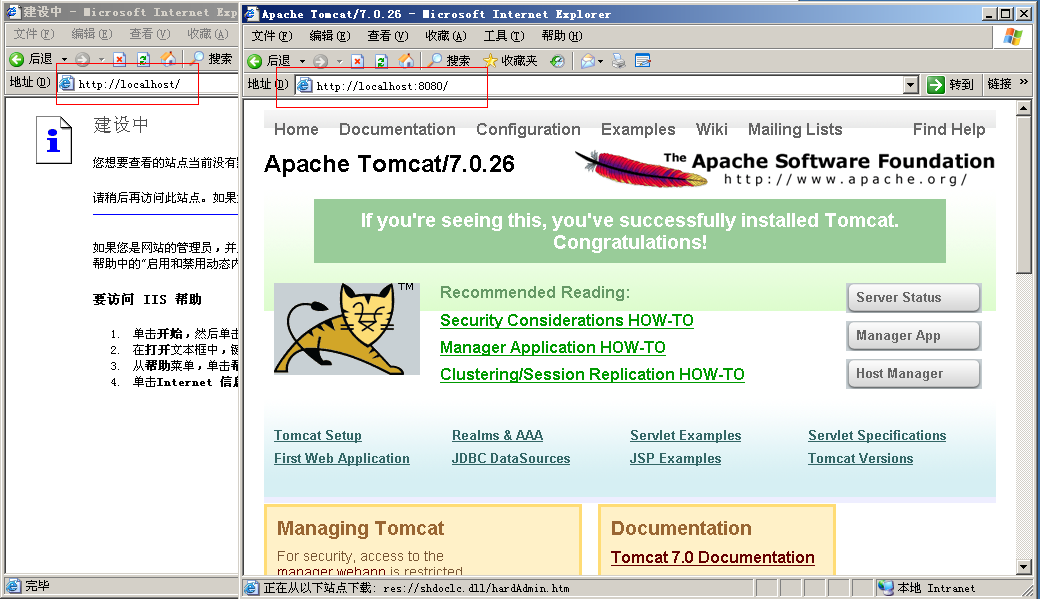Expand the Back history dropdown in Tomcat window
The height and width of the screenshot is (599, 1040).
click(302, 62)
